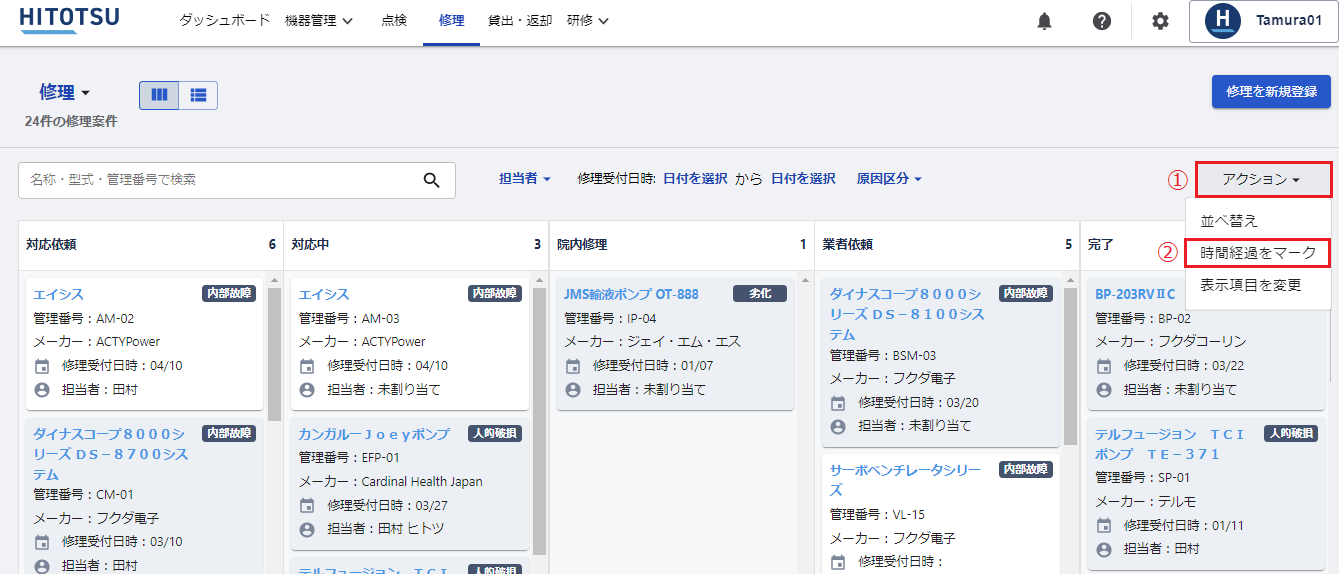Open the settings gear icon
Screen dimensions: 1339x574
click(1160, 21)
